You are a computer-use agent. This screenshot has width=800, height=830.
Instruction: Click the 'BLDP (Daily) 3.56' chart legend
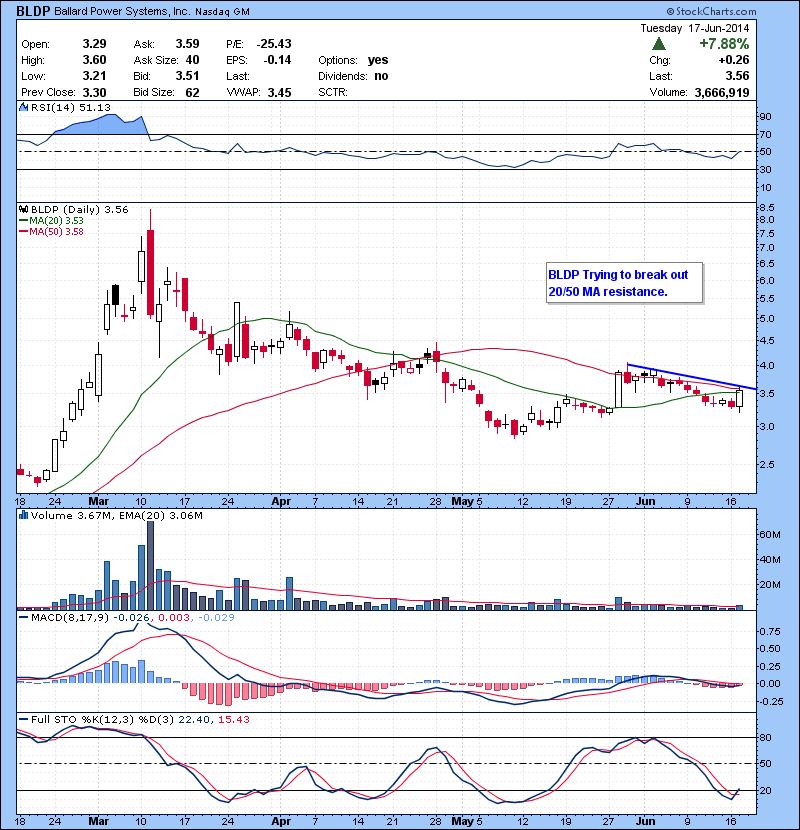(79, 210)
